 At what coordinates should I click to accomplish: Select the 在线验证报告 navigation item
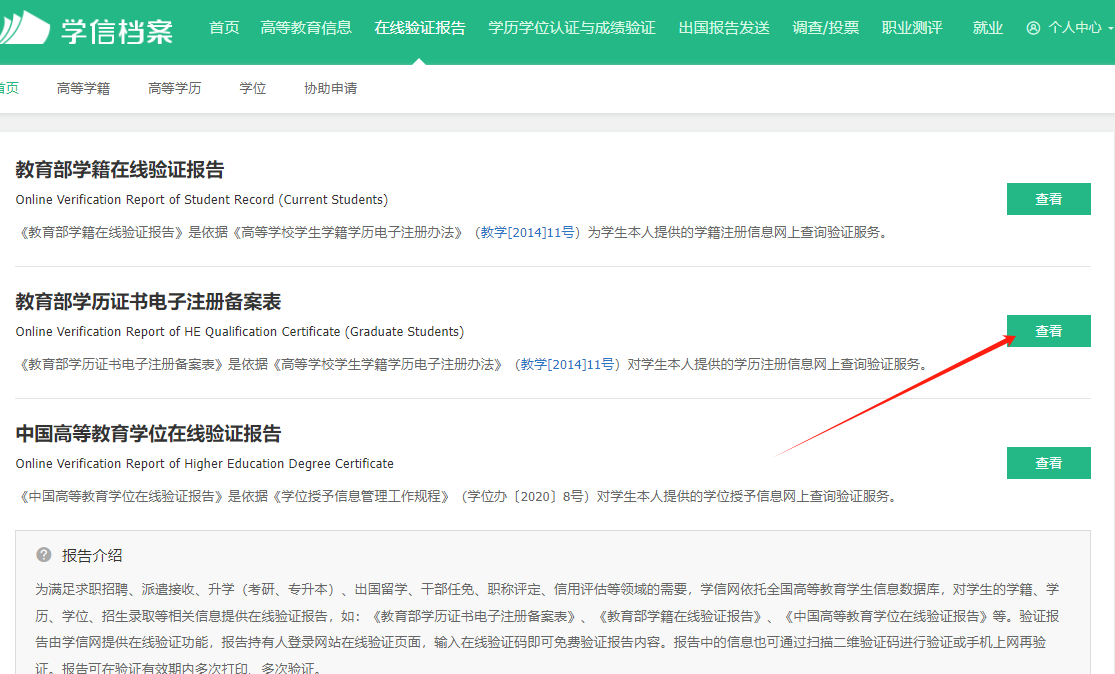coord(420,28)
